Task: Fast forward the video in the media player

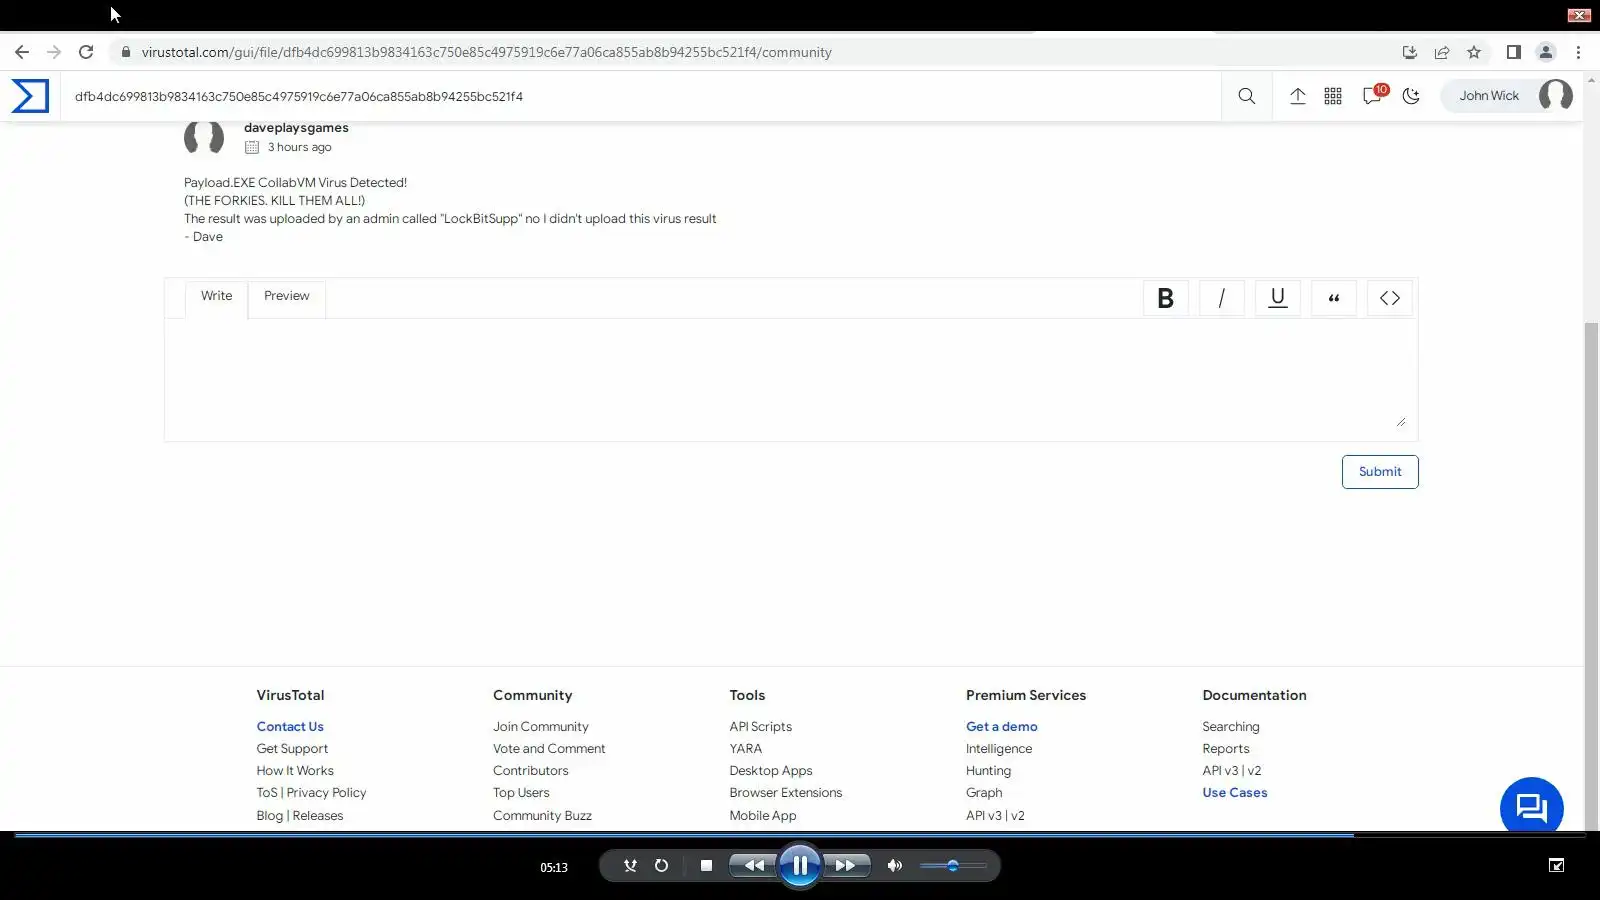Action: click(845, 866)
